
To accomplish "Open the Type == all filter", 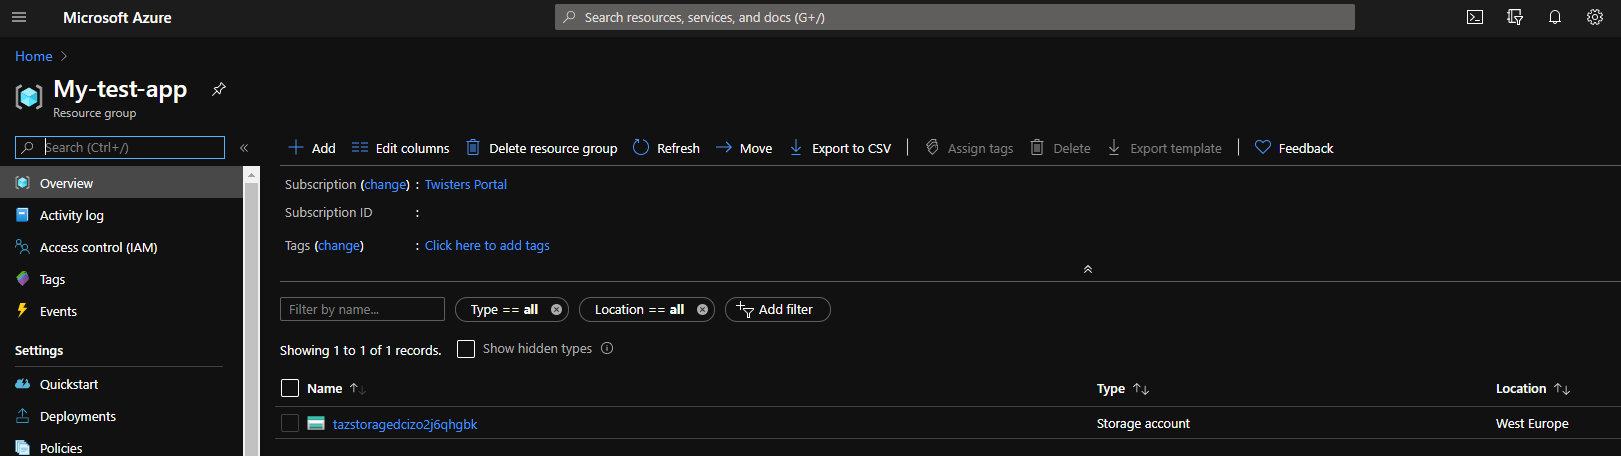I will (x=503, y=310).
